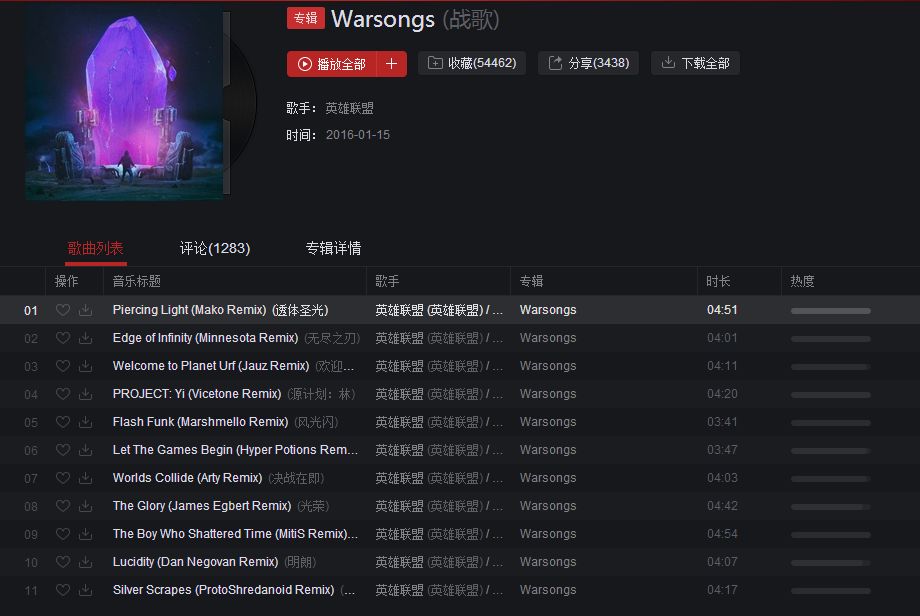
Task: Open the 评论(1283) comments tab
Action: (x=215, y=248)
